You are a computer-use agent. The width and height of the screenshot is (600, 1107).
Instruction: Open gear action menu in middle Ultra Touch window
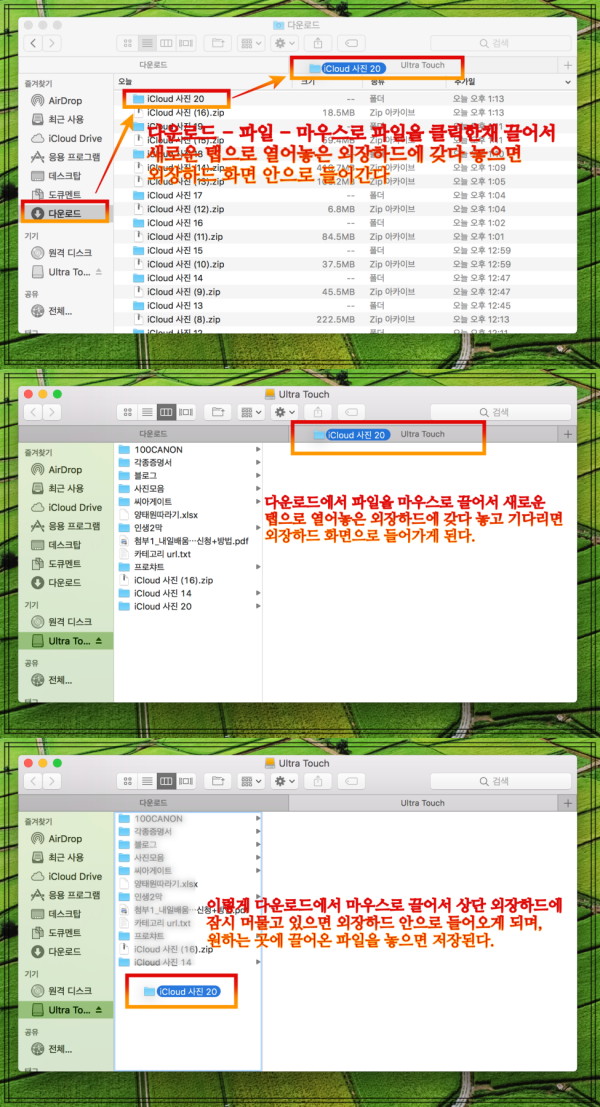tap(286, 412)
